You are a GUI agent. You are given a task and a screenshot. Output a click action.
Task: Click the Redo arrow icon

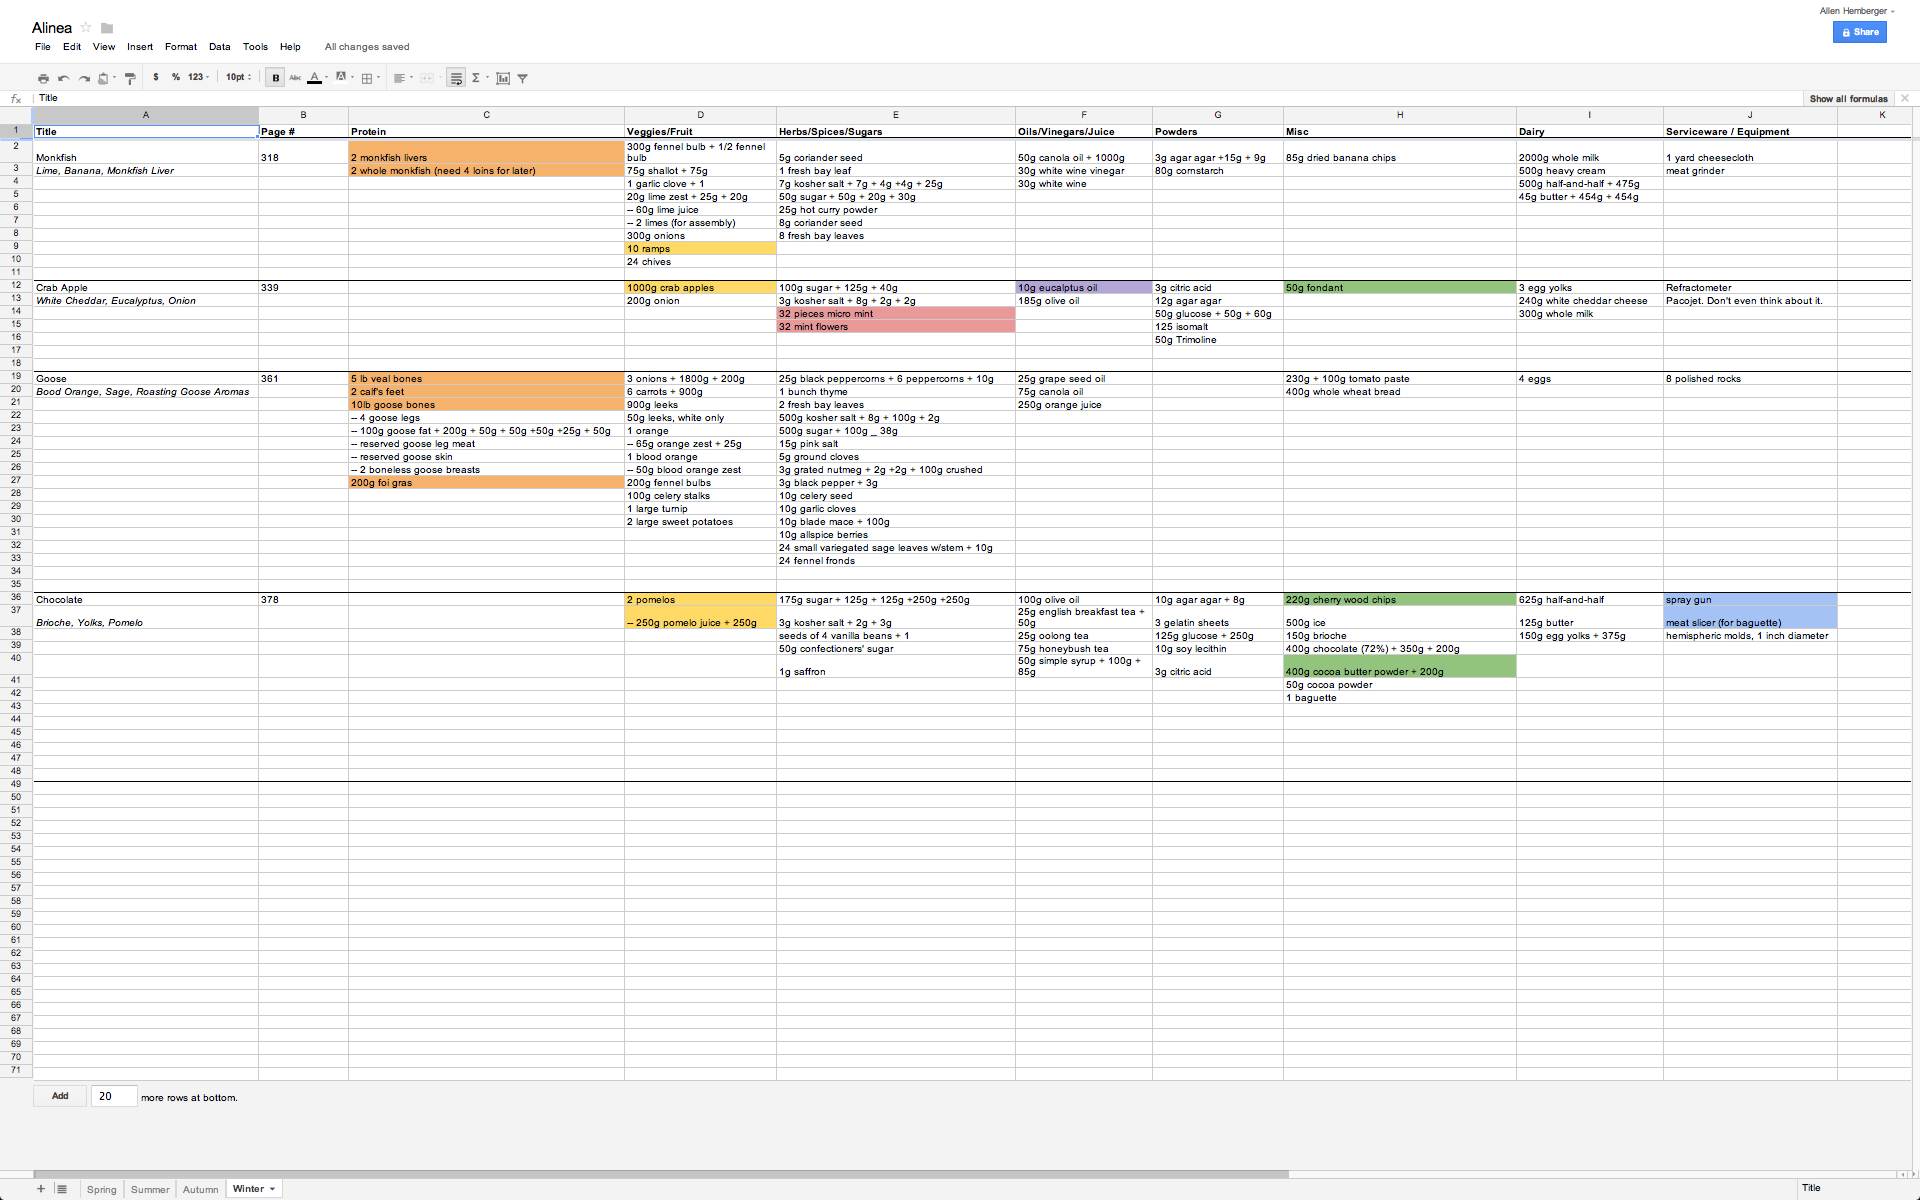pyautogui.click(x=84, y=78)
